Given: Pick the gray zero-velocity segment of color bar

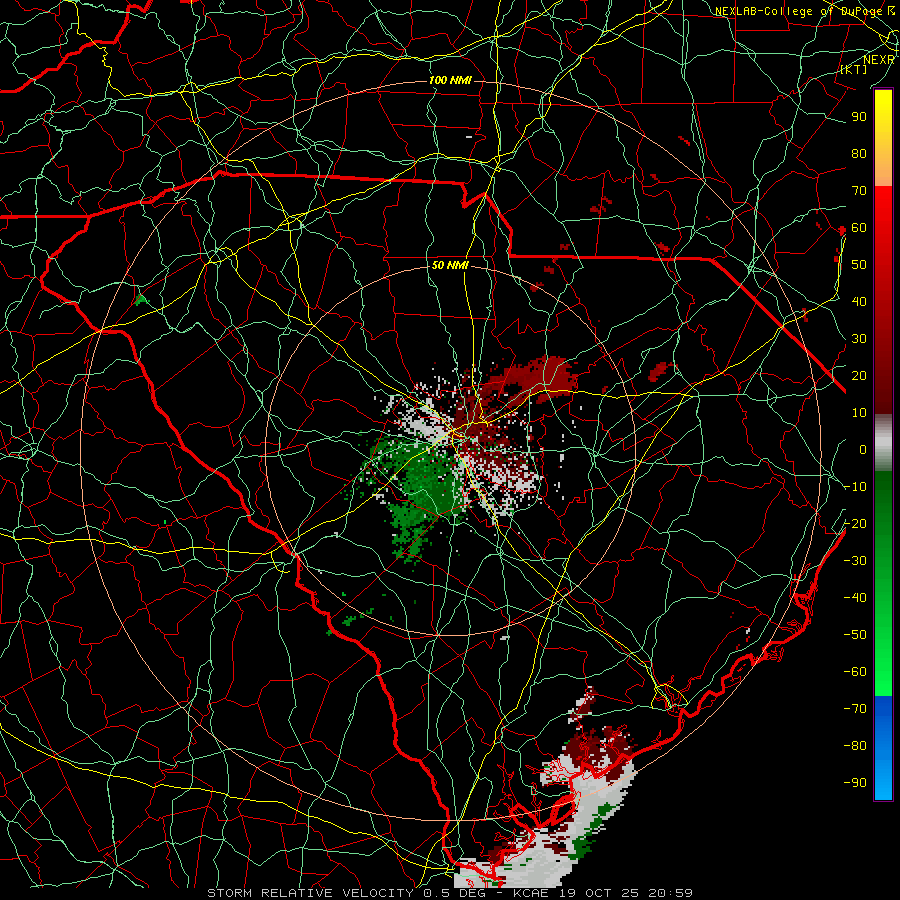Looking at the screenshot, I should pos(883,443).
